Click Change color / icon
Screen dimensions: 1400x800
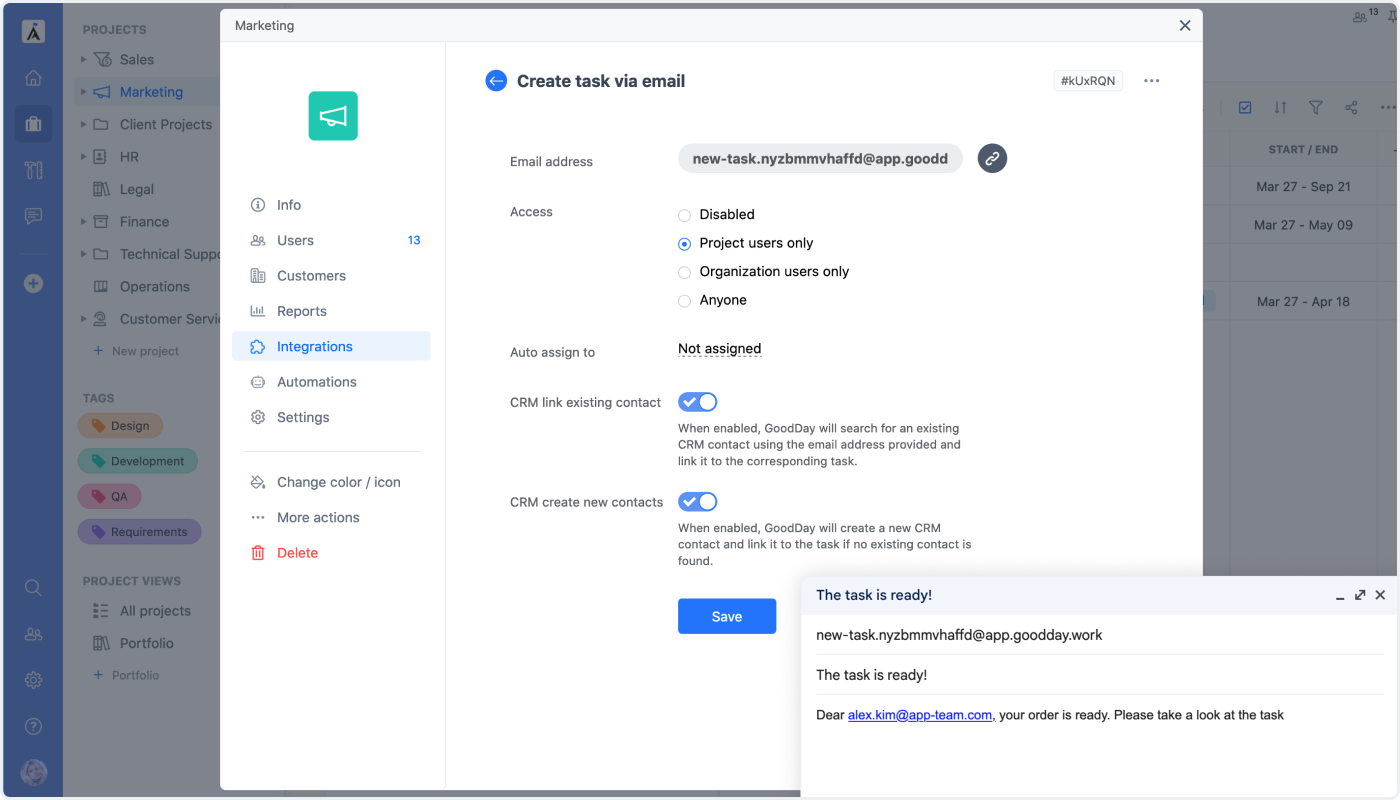coord(331,482)
